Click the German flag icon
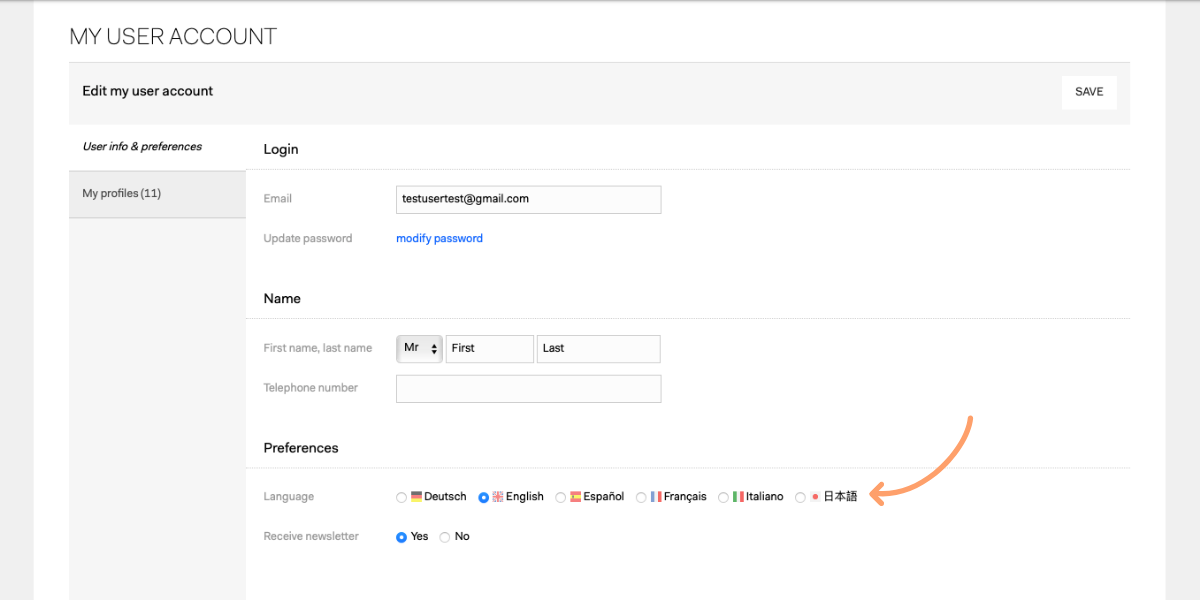Viewport: 1200px width, 600px height. 417,496
